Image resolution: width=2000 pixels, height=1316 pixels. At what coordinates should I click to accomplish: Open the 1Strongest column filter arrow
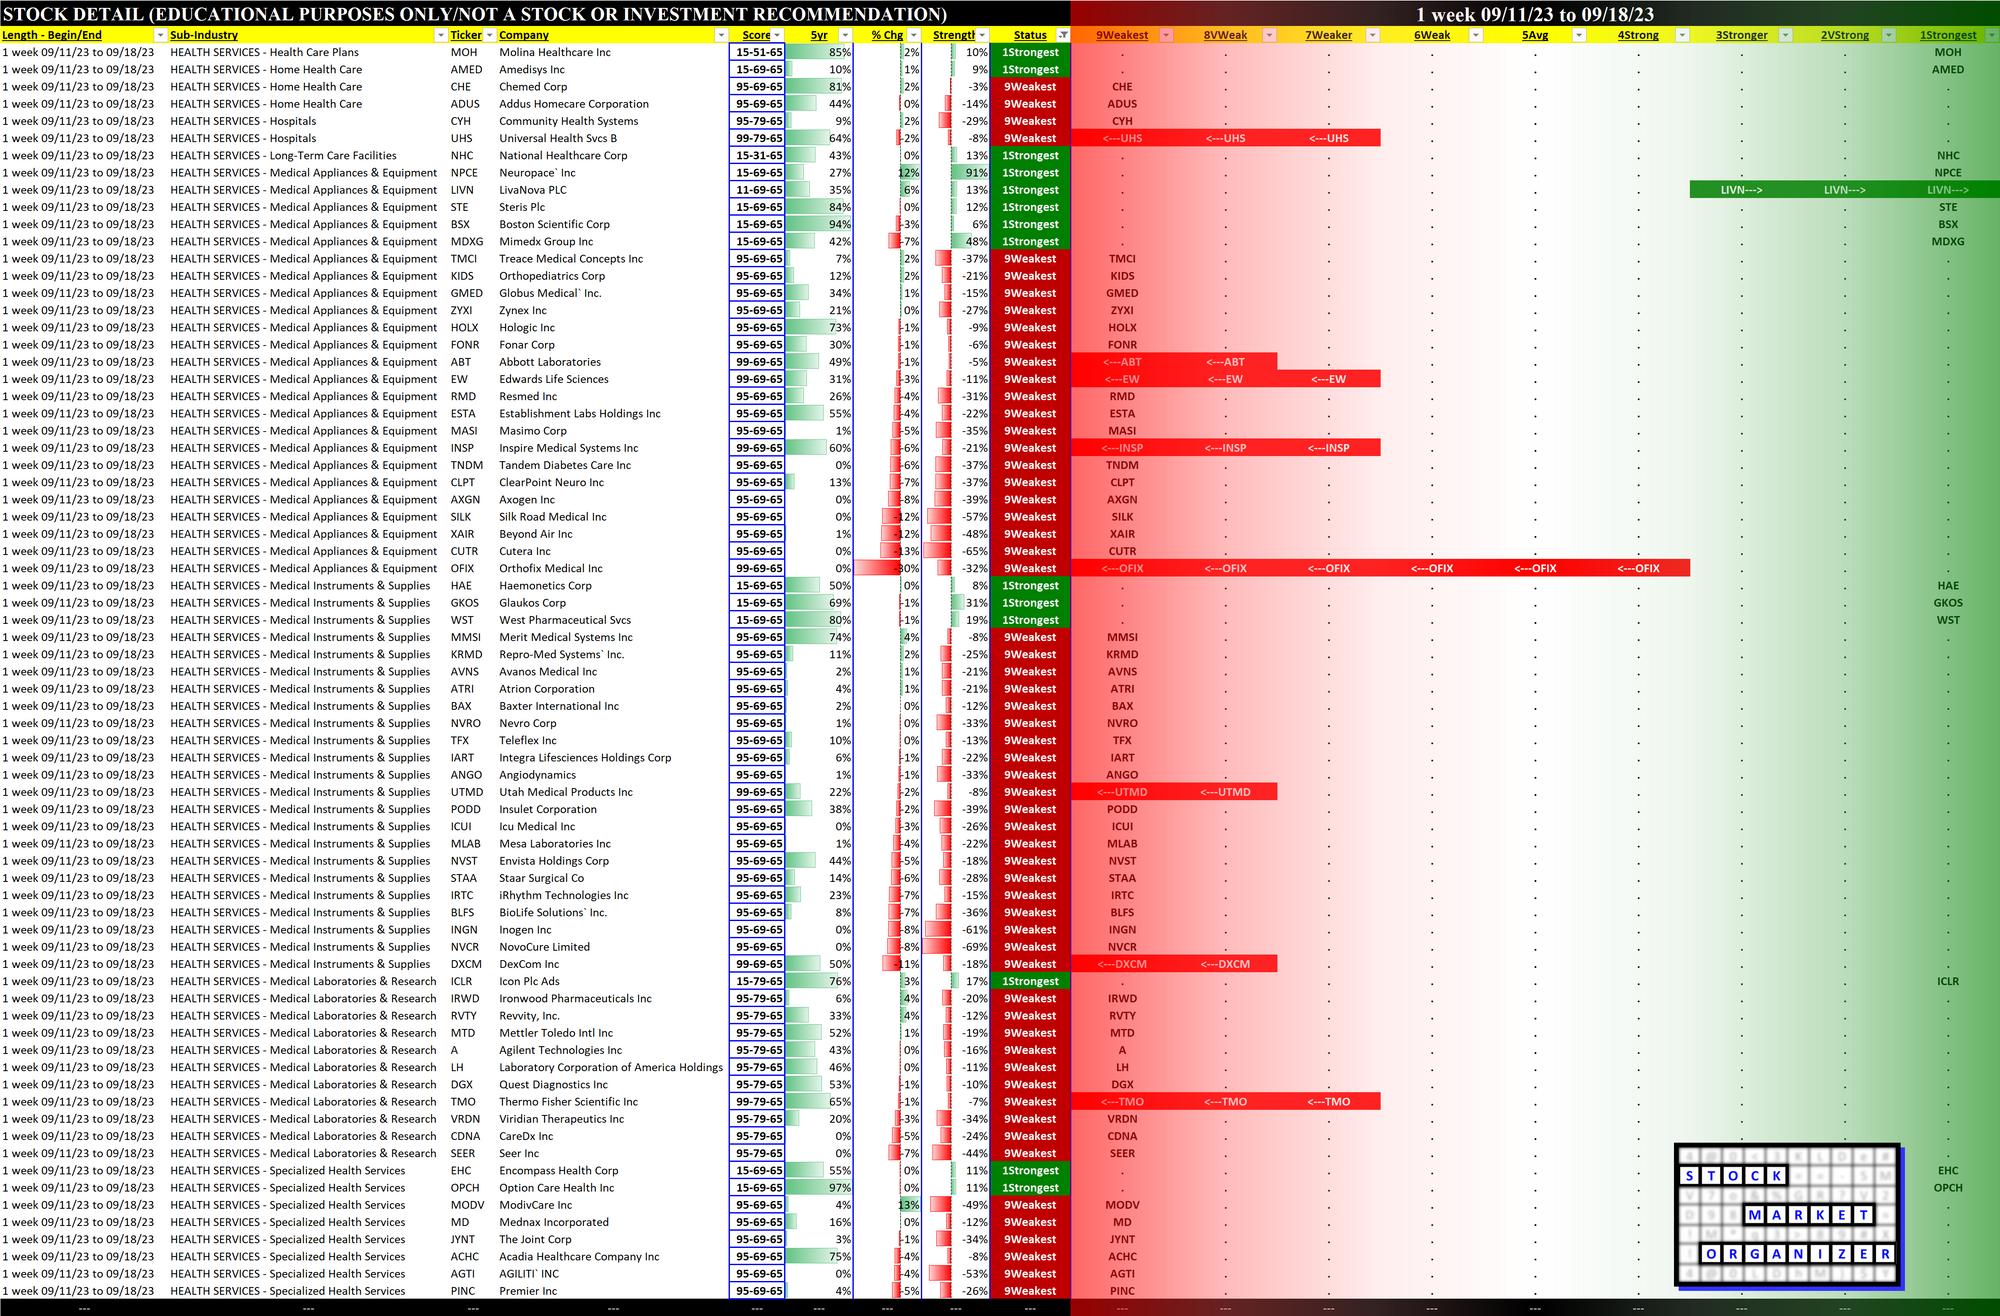pyautogui.click(x=1991, y=35)
